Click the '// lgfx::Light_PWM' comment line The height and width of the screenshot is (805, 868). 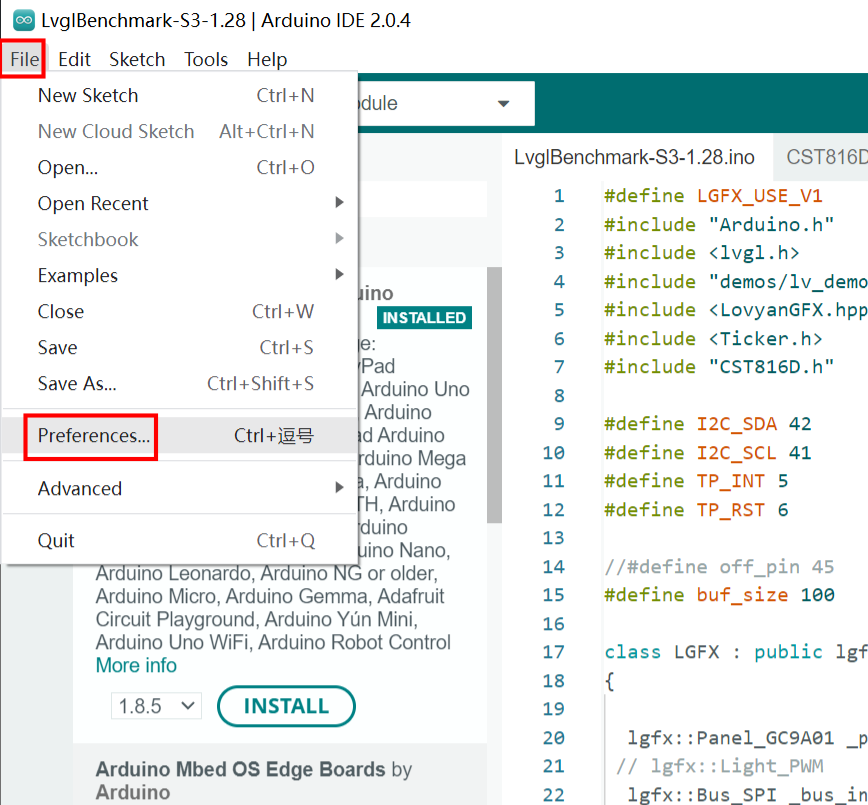pyautogui.click(x=720, y=766)
